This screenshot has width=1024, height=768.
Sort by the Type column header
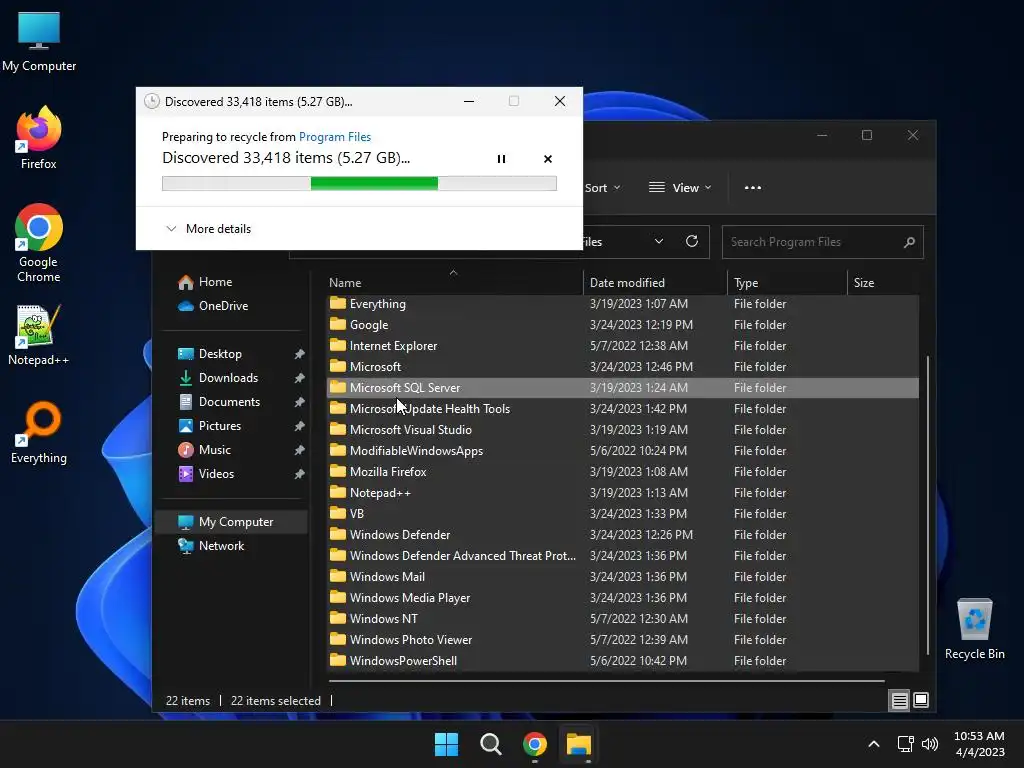click(x=786, y=283)
